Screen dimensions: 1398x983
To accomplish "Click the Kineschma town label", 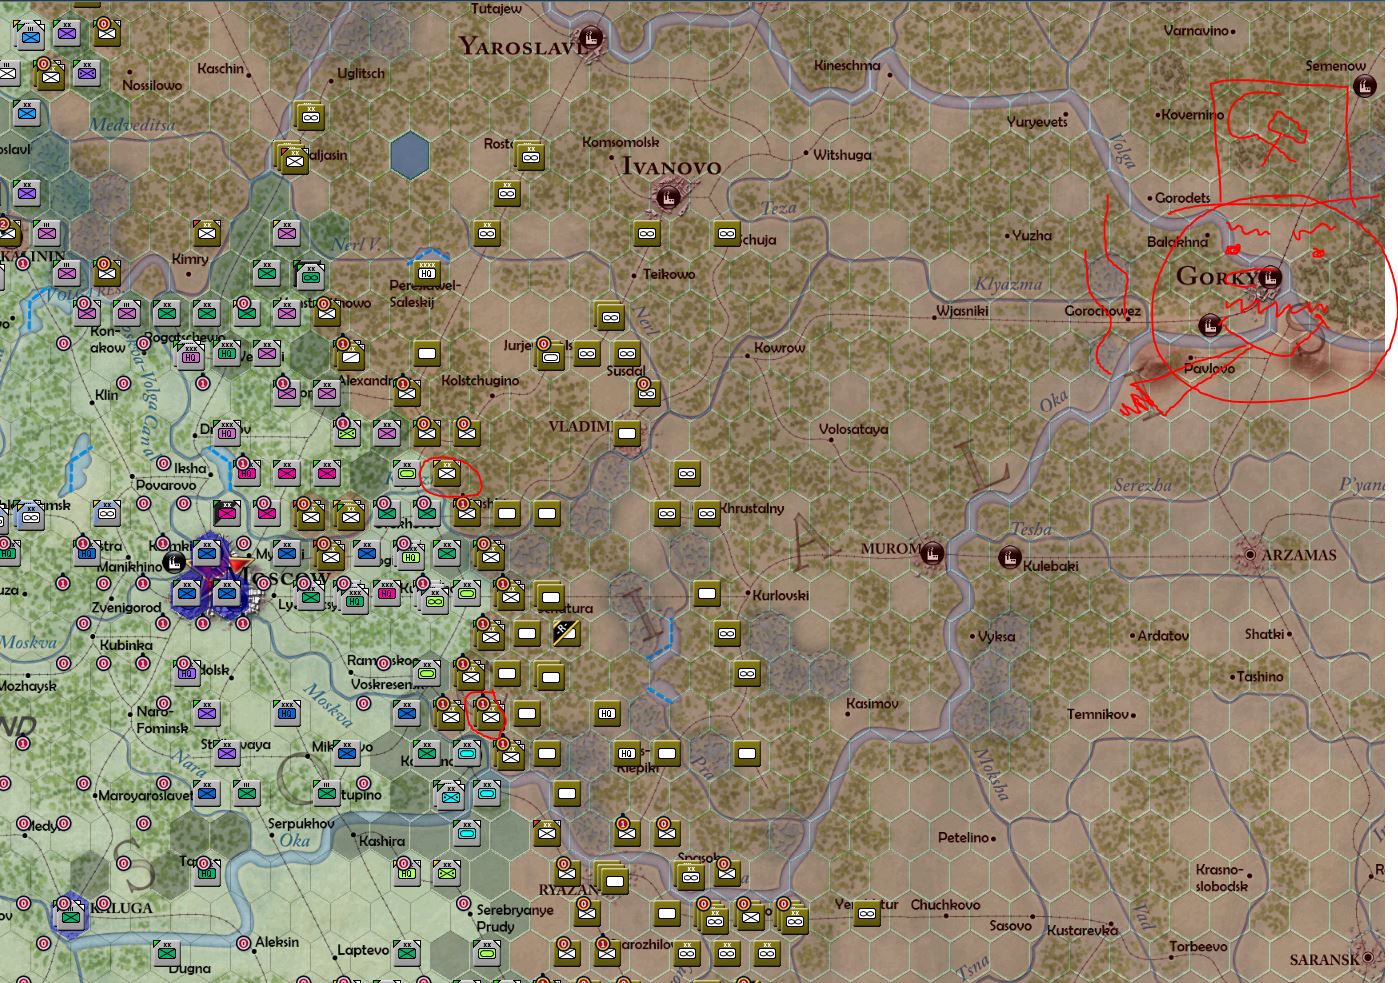I will tap(847, 65).
